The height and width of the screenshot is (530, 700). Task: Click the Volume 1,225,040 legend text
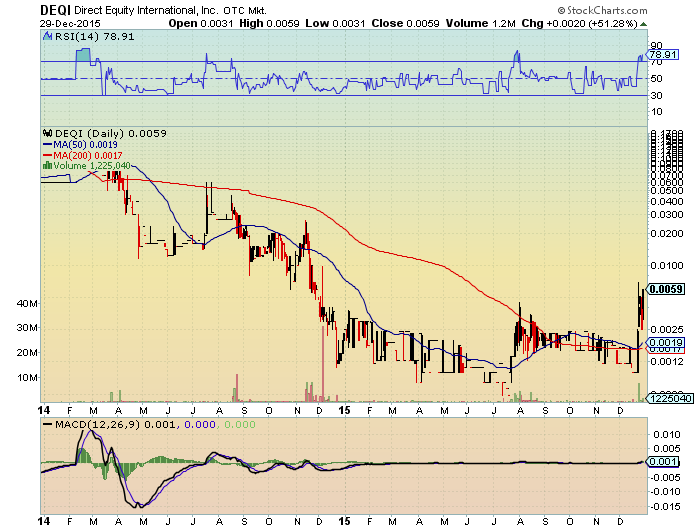pos(92,166)
